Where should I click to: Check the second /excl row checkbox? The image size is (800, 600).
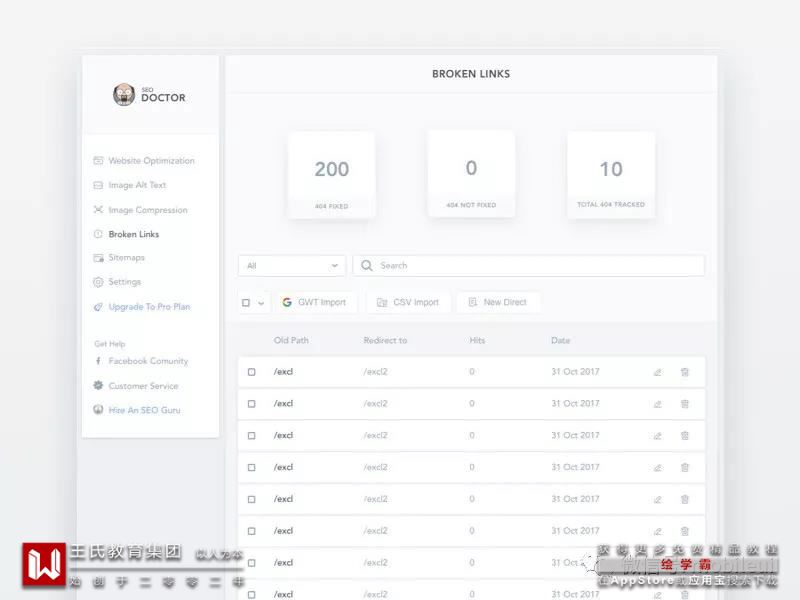pos(252,404)
